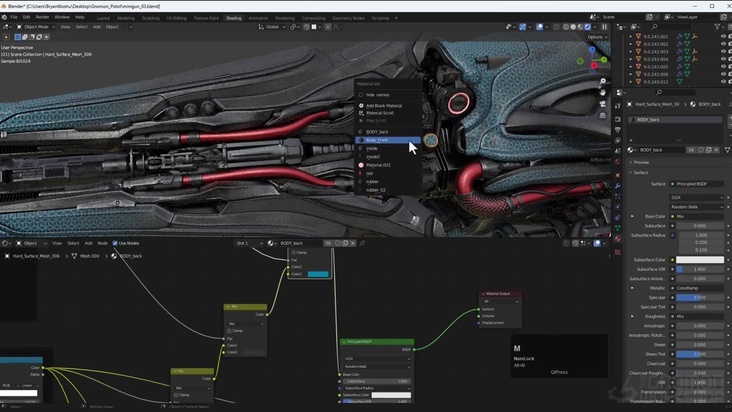
Task: Adjust the Specular value slider
Action: [700, 297]
